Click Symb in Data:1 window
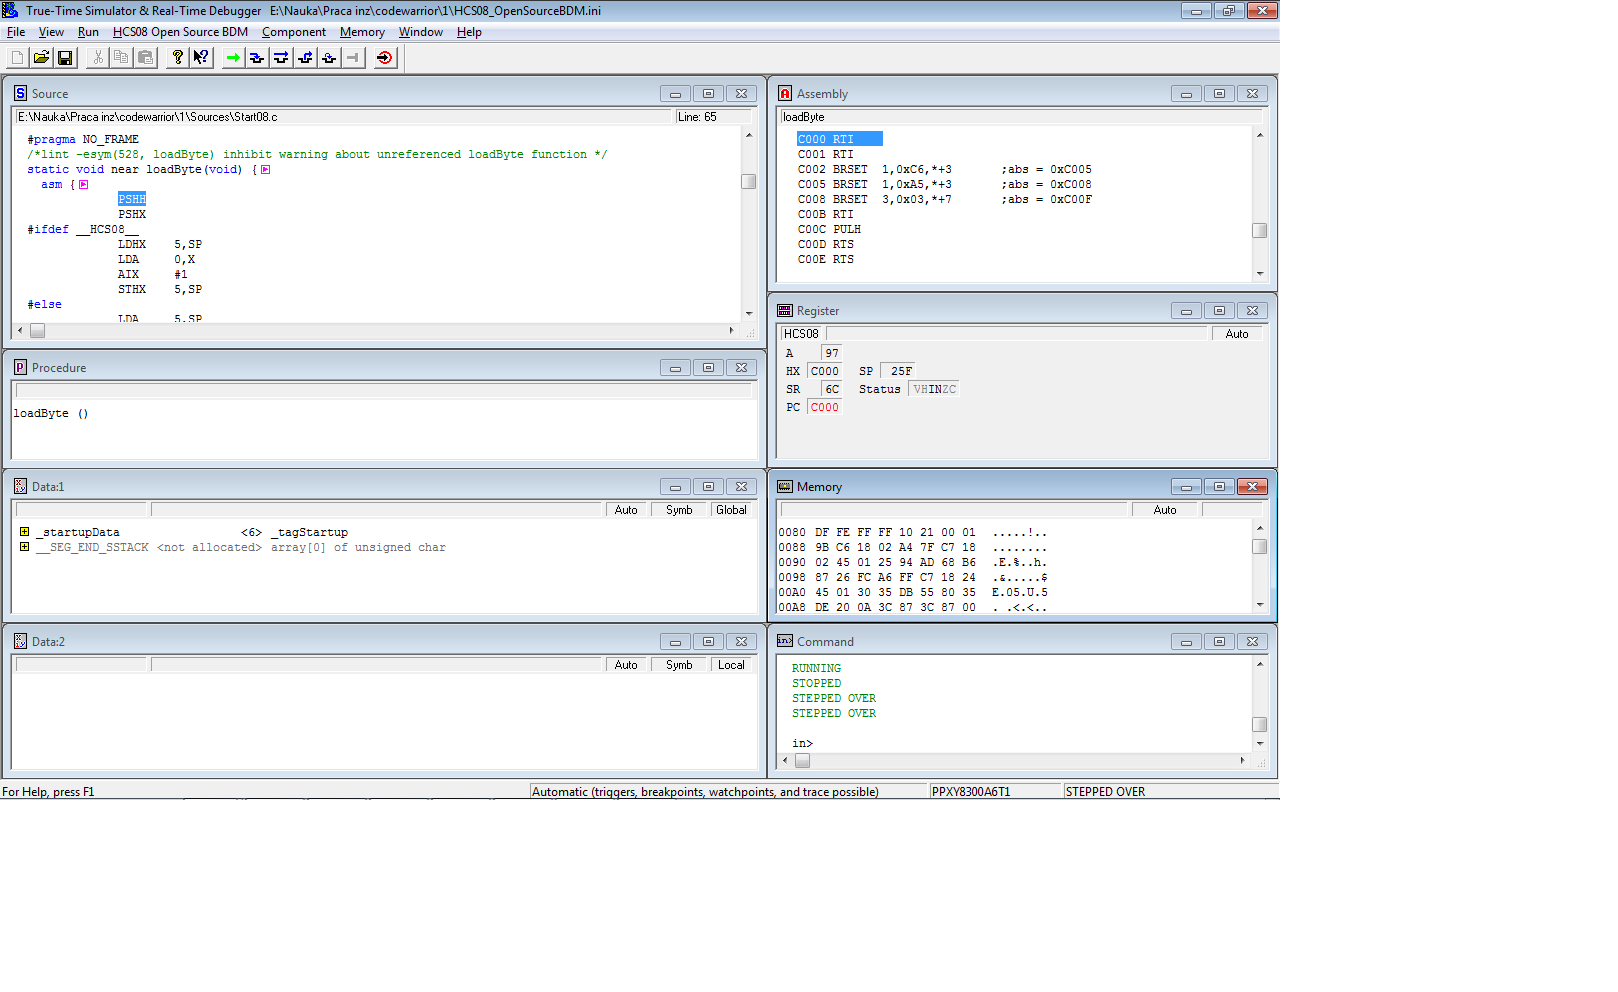Screen dimensions: 1618x992 click(x=679, y=510)
